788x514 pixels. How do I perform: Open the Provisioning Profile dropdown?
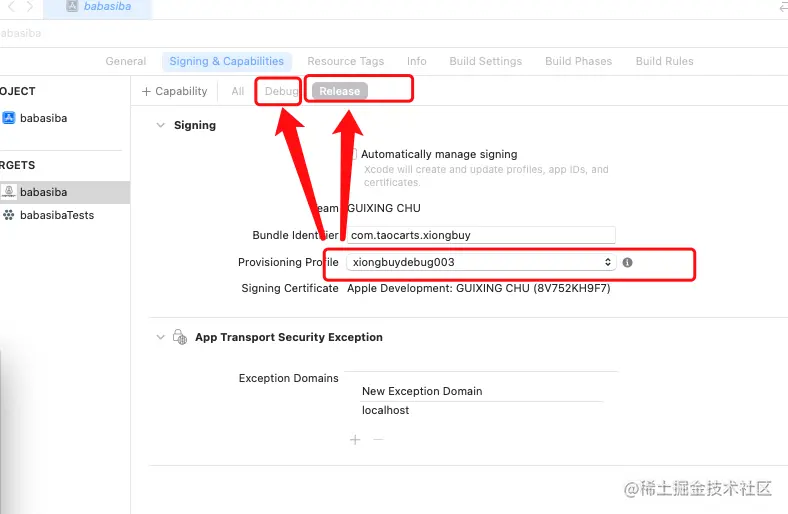(481, 262)
